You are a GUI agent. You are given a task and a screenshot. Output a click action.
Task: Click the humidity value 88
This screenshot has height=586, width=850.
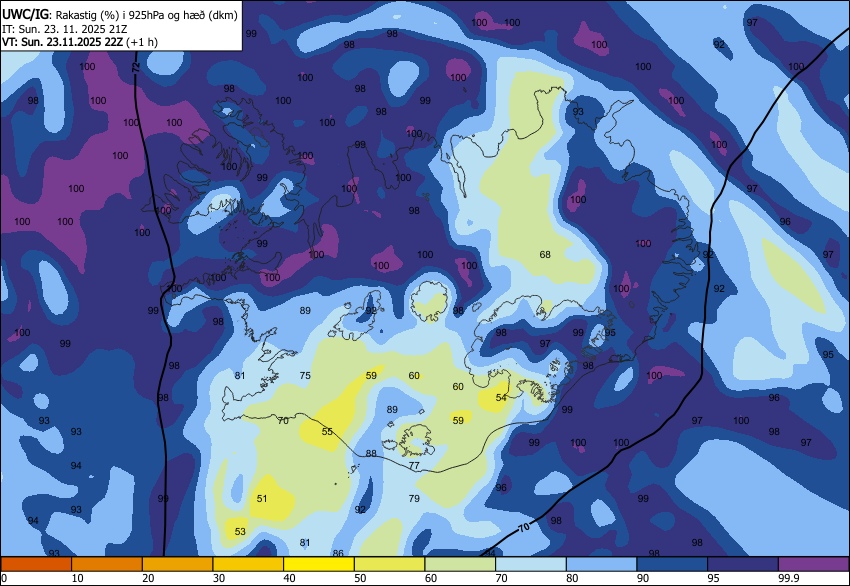pyautogui.click(x=371, y=453)
